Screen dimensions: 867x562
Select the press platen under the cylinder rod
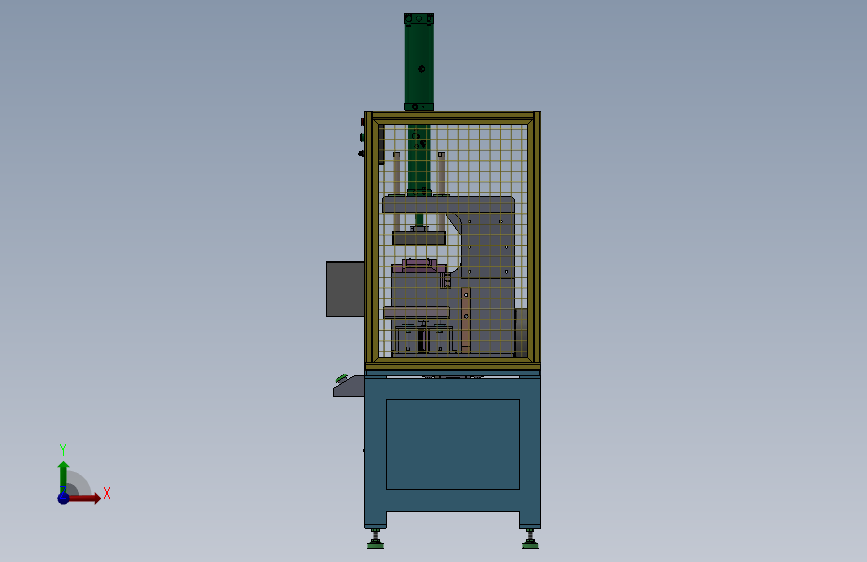click(419, 238)
